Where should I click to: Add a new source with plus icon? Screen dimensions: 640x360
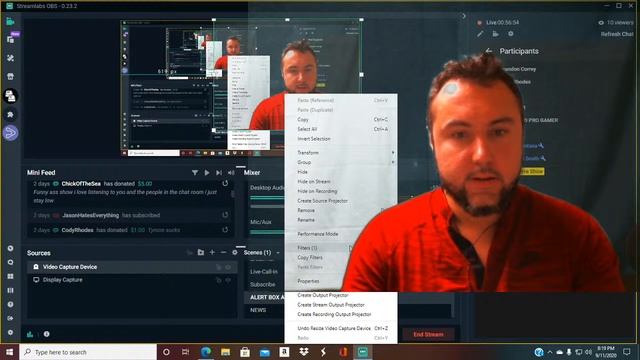(x=212, y=253)
